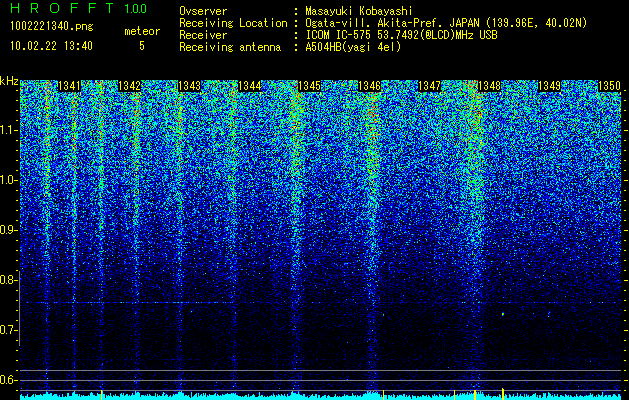Viewport: 629px width, 400px height.
Task: Click the 1.1 frequency axis label
Action: [x=9, y=130]
